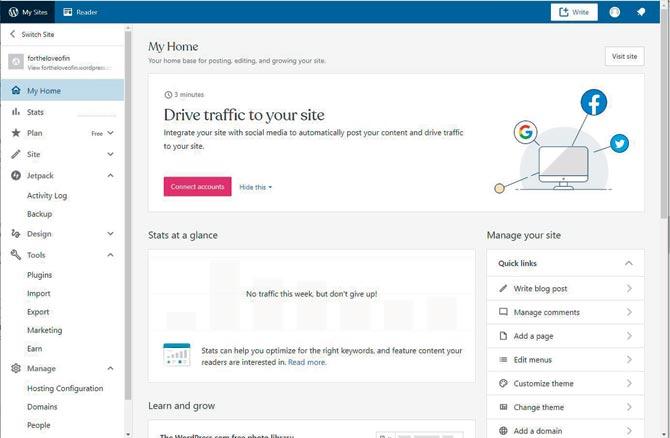Click the Plan star icon

pos(16,132)
